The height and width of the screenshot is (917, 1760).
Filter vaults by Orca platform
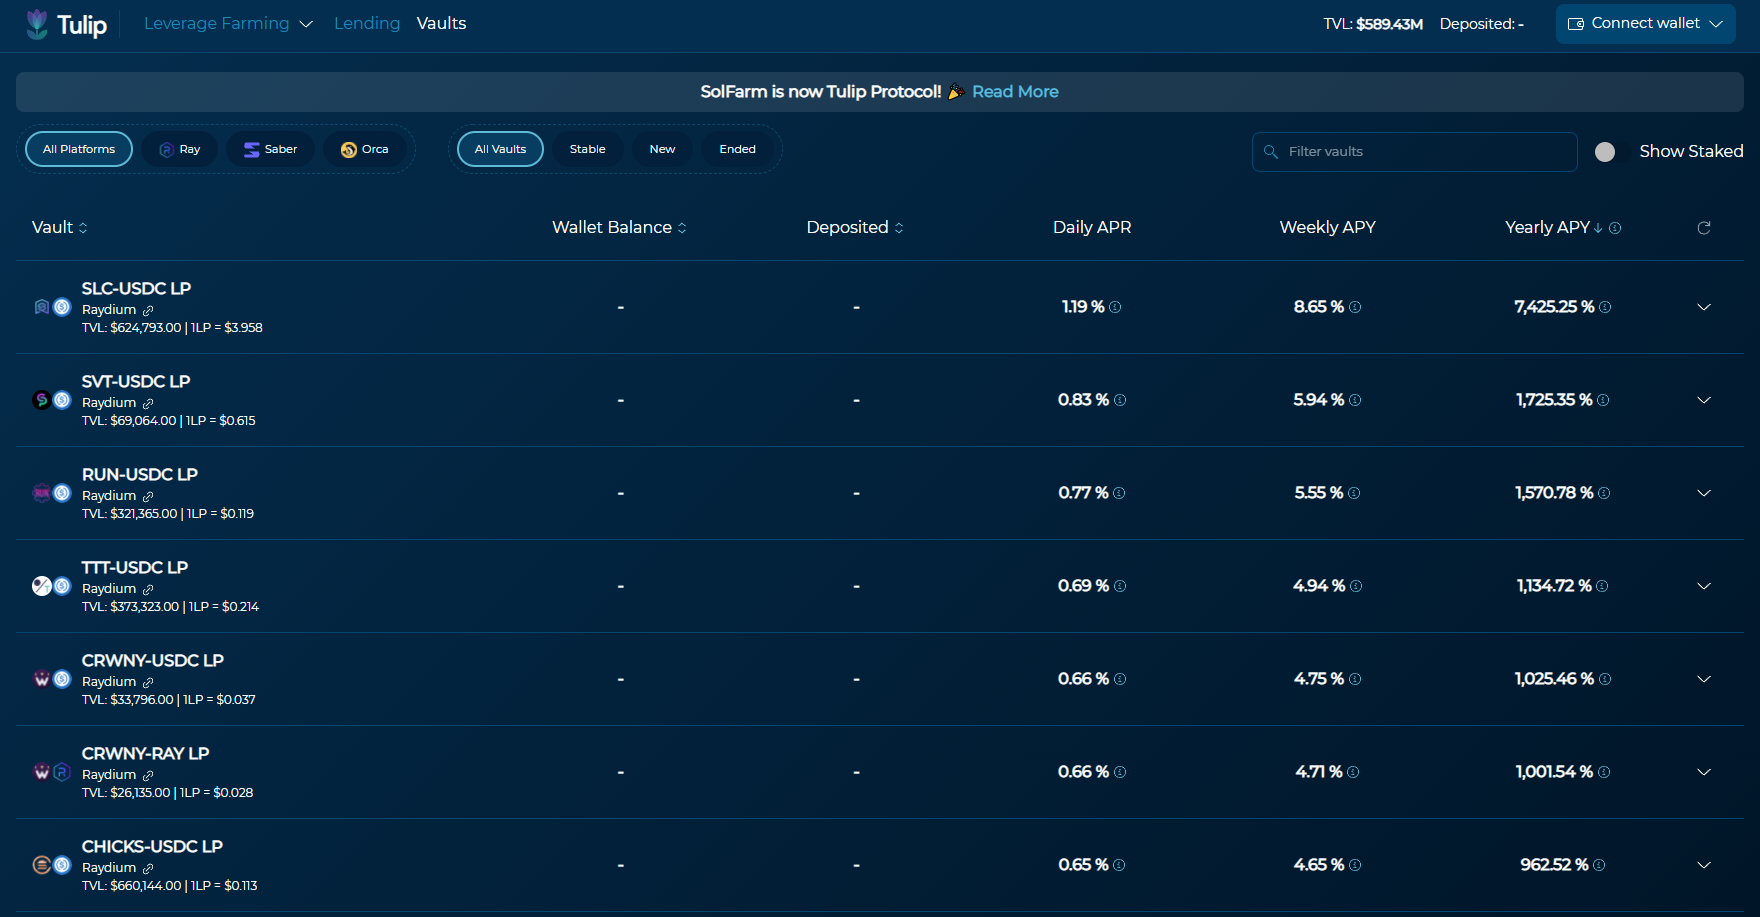[x=364, y=149]
